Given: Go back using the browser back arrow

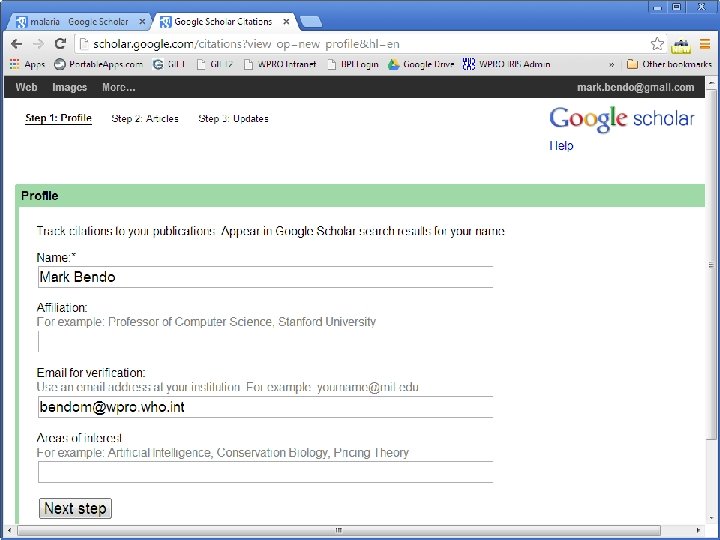Looking at the screenshot, I should click(17, 44).
